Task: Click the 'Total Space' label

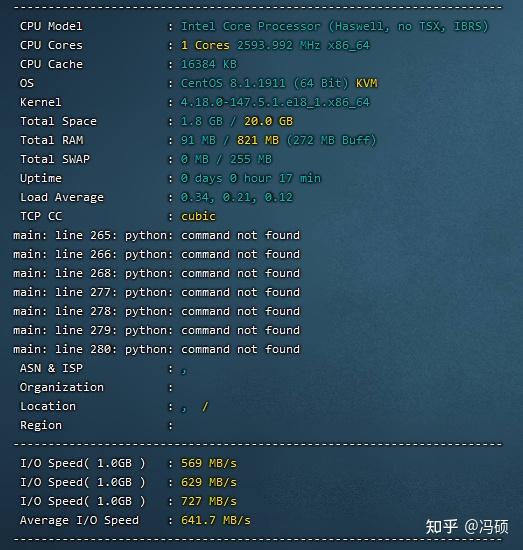Action: click(x=58, y=121)
